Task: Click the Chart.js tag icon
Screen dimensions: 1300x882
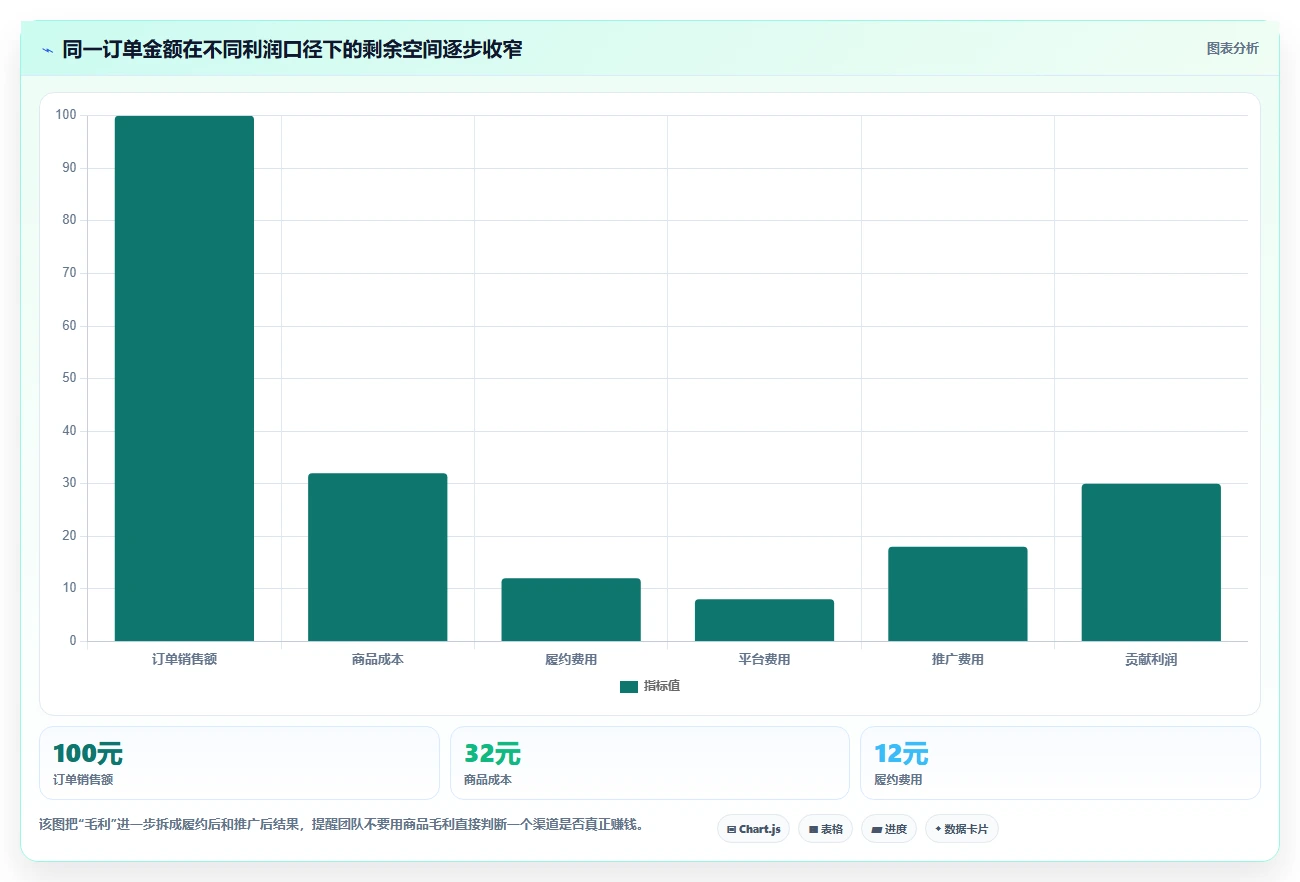Action: pyautogui.click(x=732, y=830)
